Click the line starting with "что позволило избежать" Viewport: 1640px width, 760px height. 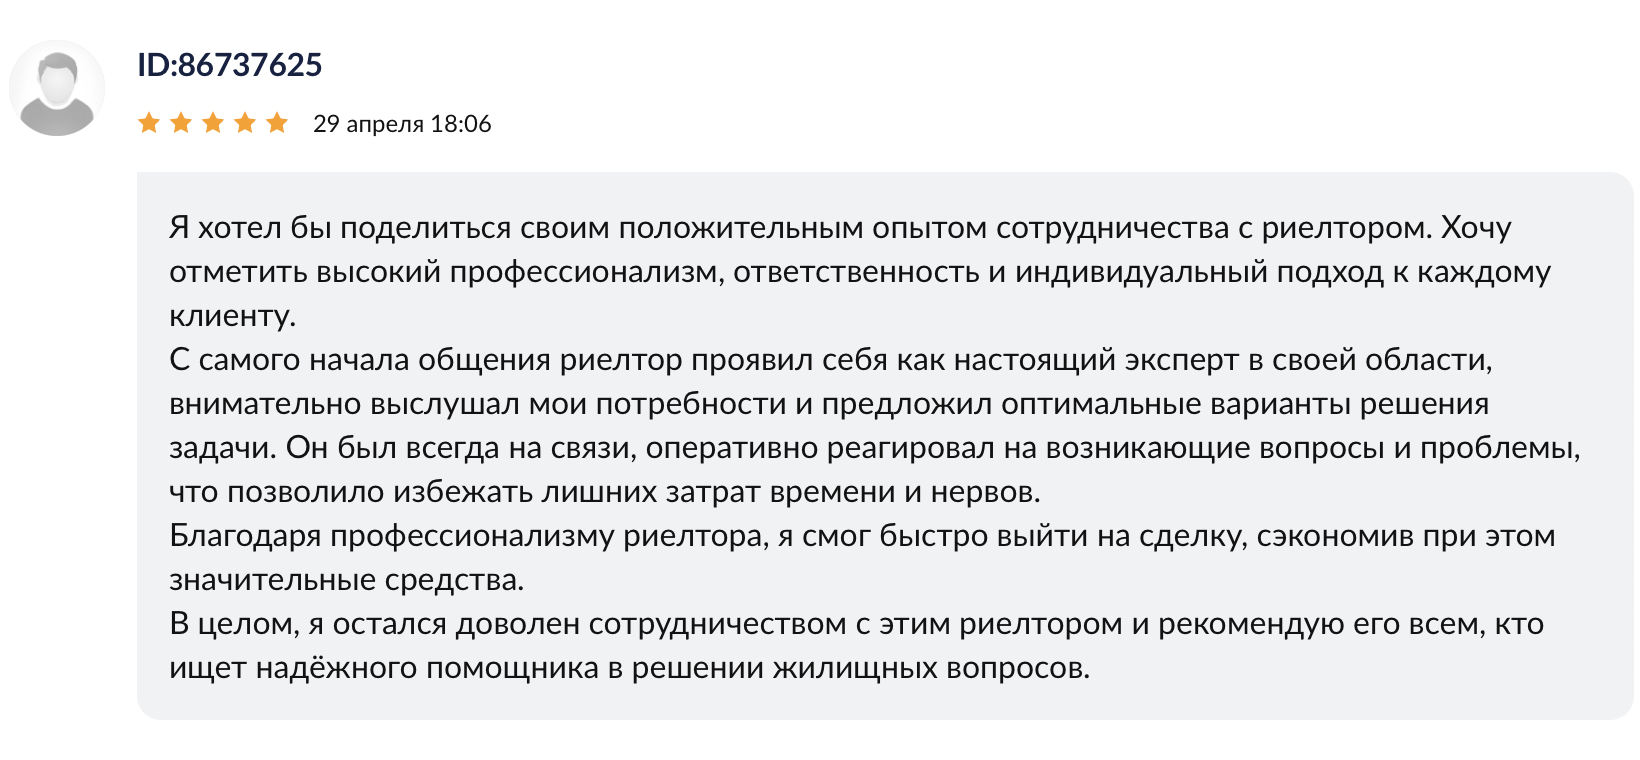(x=605, y=492)
